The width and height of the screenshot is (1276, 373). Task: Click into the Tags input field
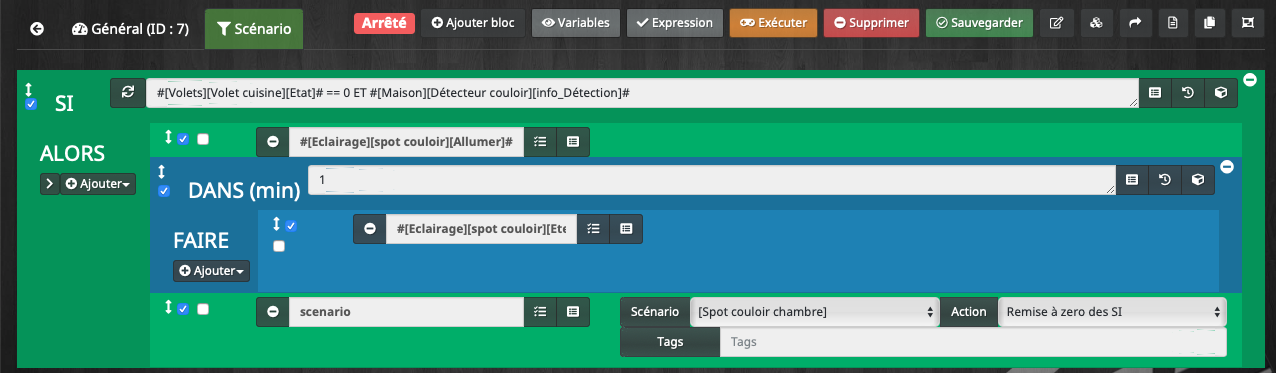(x=973, y=342)
